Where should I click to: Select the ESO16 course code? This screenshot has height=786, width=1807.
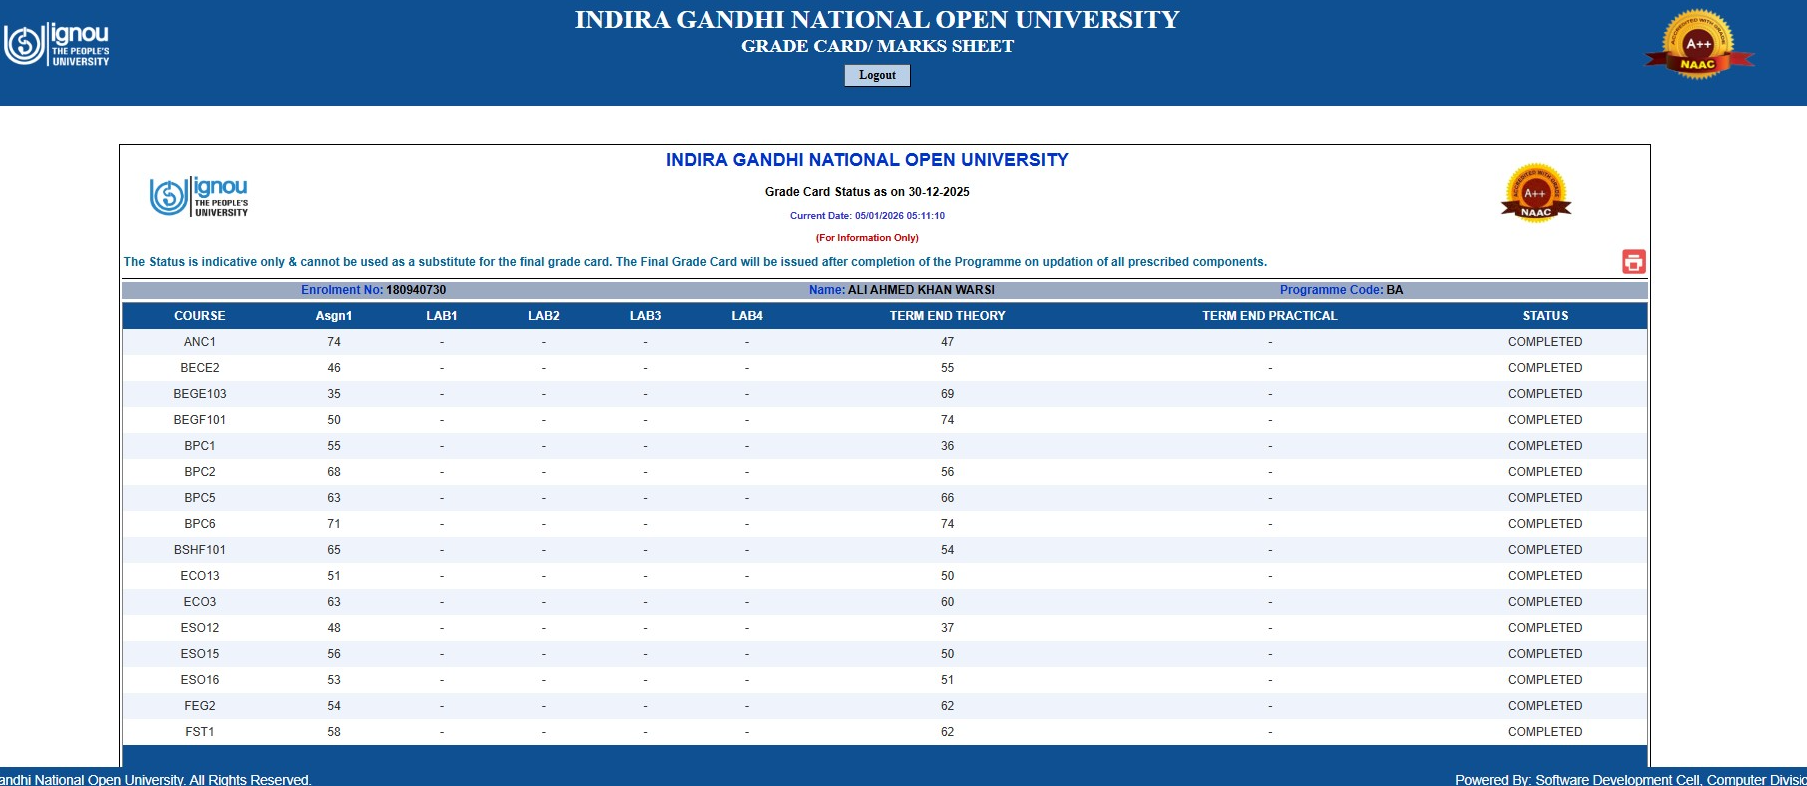[200, 680]
